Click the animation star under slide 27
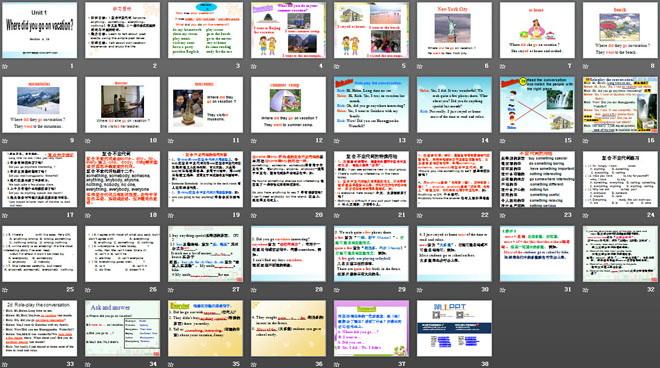The height and width of the screenshot is (368, 660). click(170, 290)
